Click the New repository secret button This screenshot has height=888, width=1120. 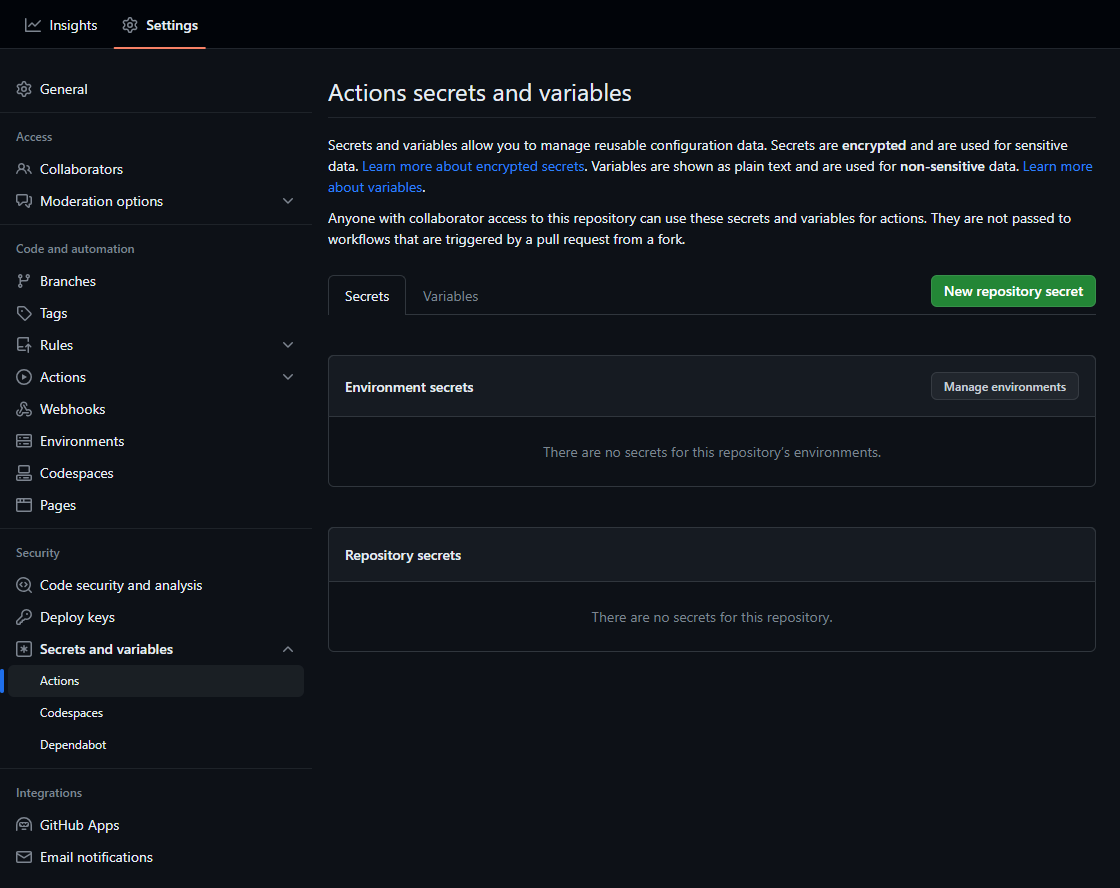[1012, 291]
